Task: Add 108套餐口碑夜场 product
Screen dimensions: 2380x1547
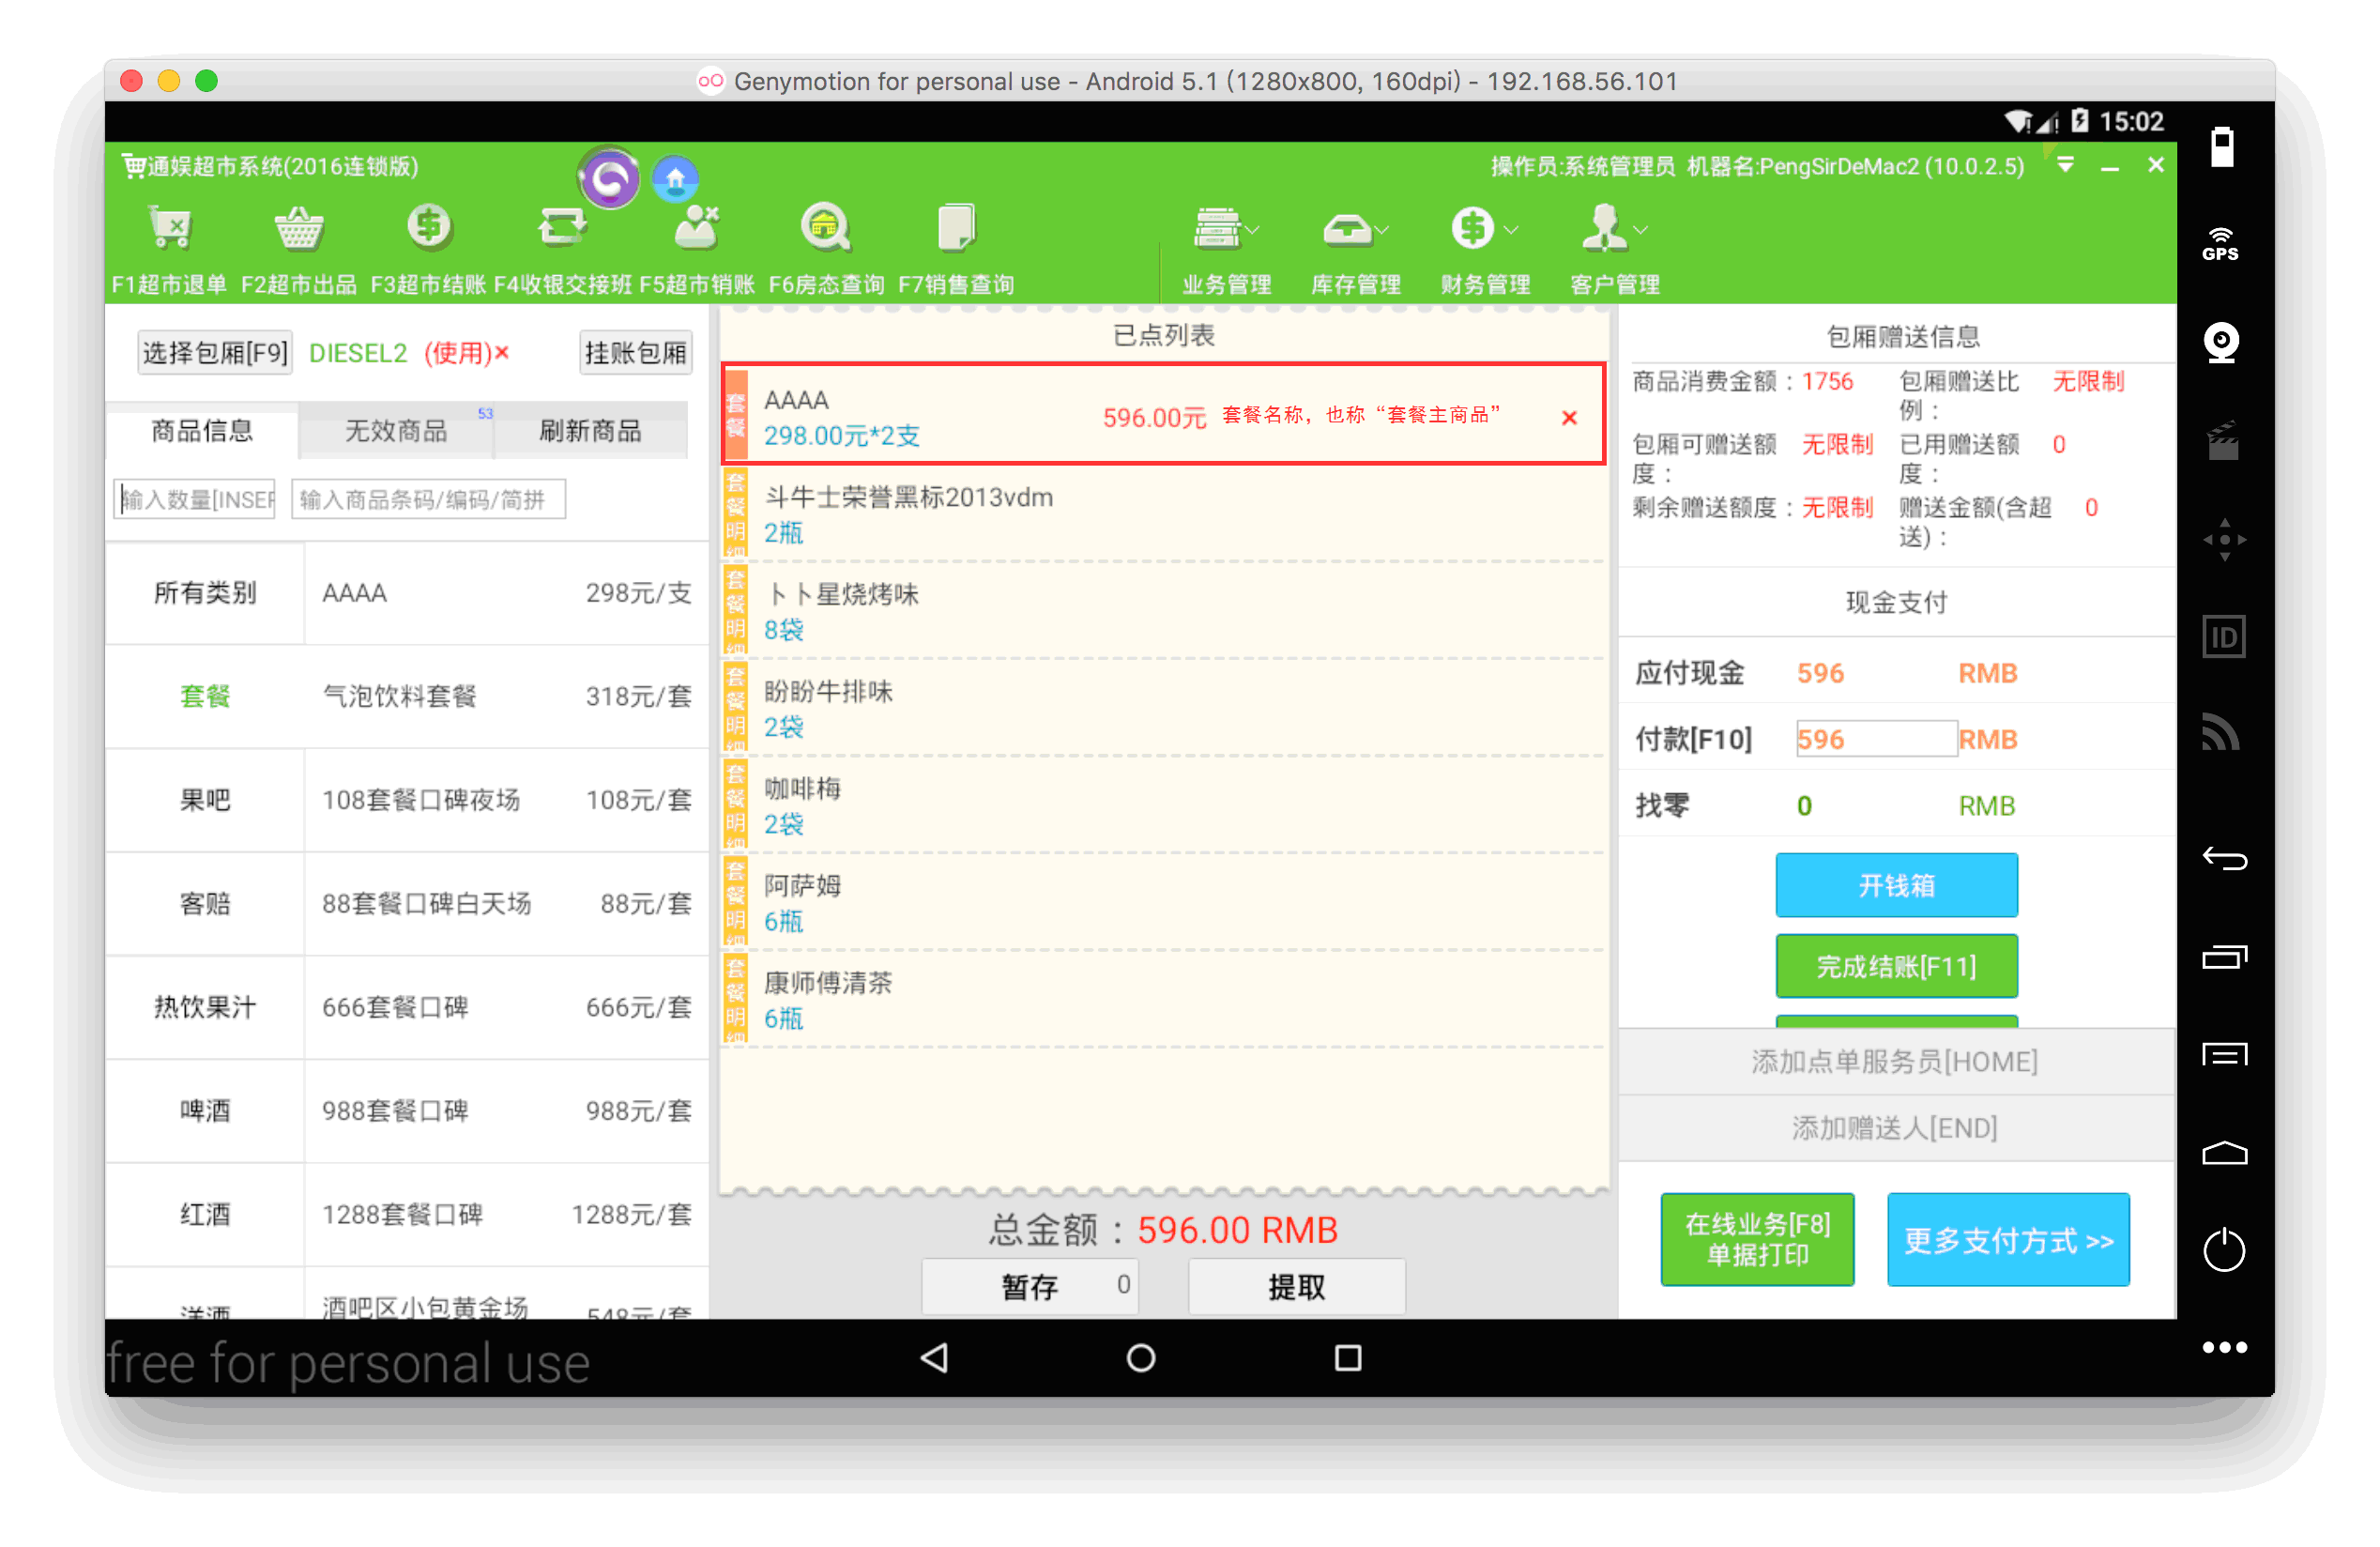Action: tap(506, 800)
